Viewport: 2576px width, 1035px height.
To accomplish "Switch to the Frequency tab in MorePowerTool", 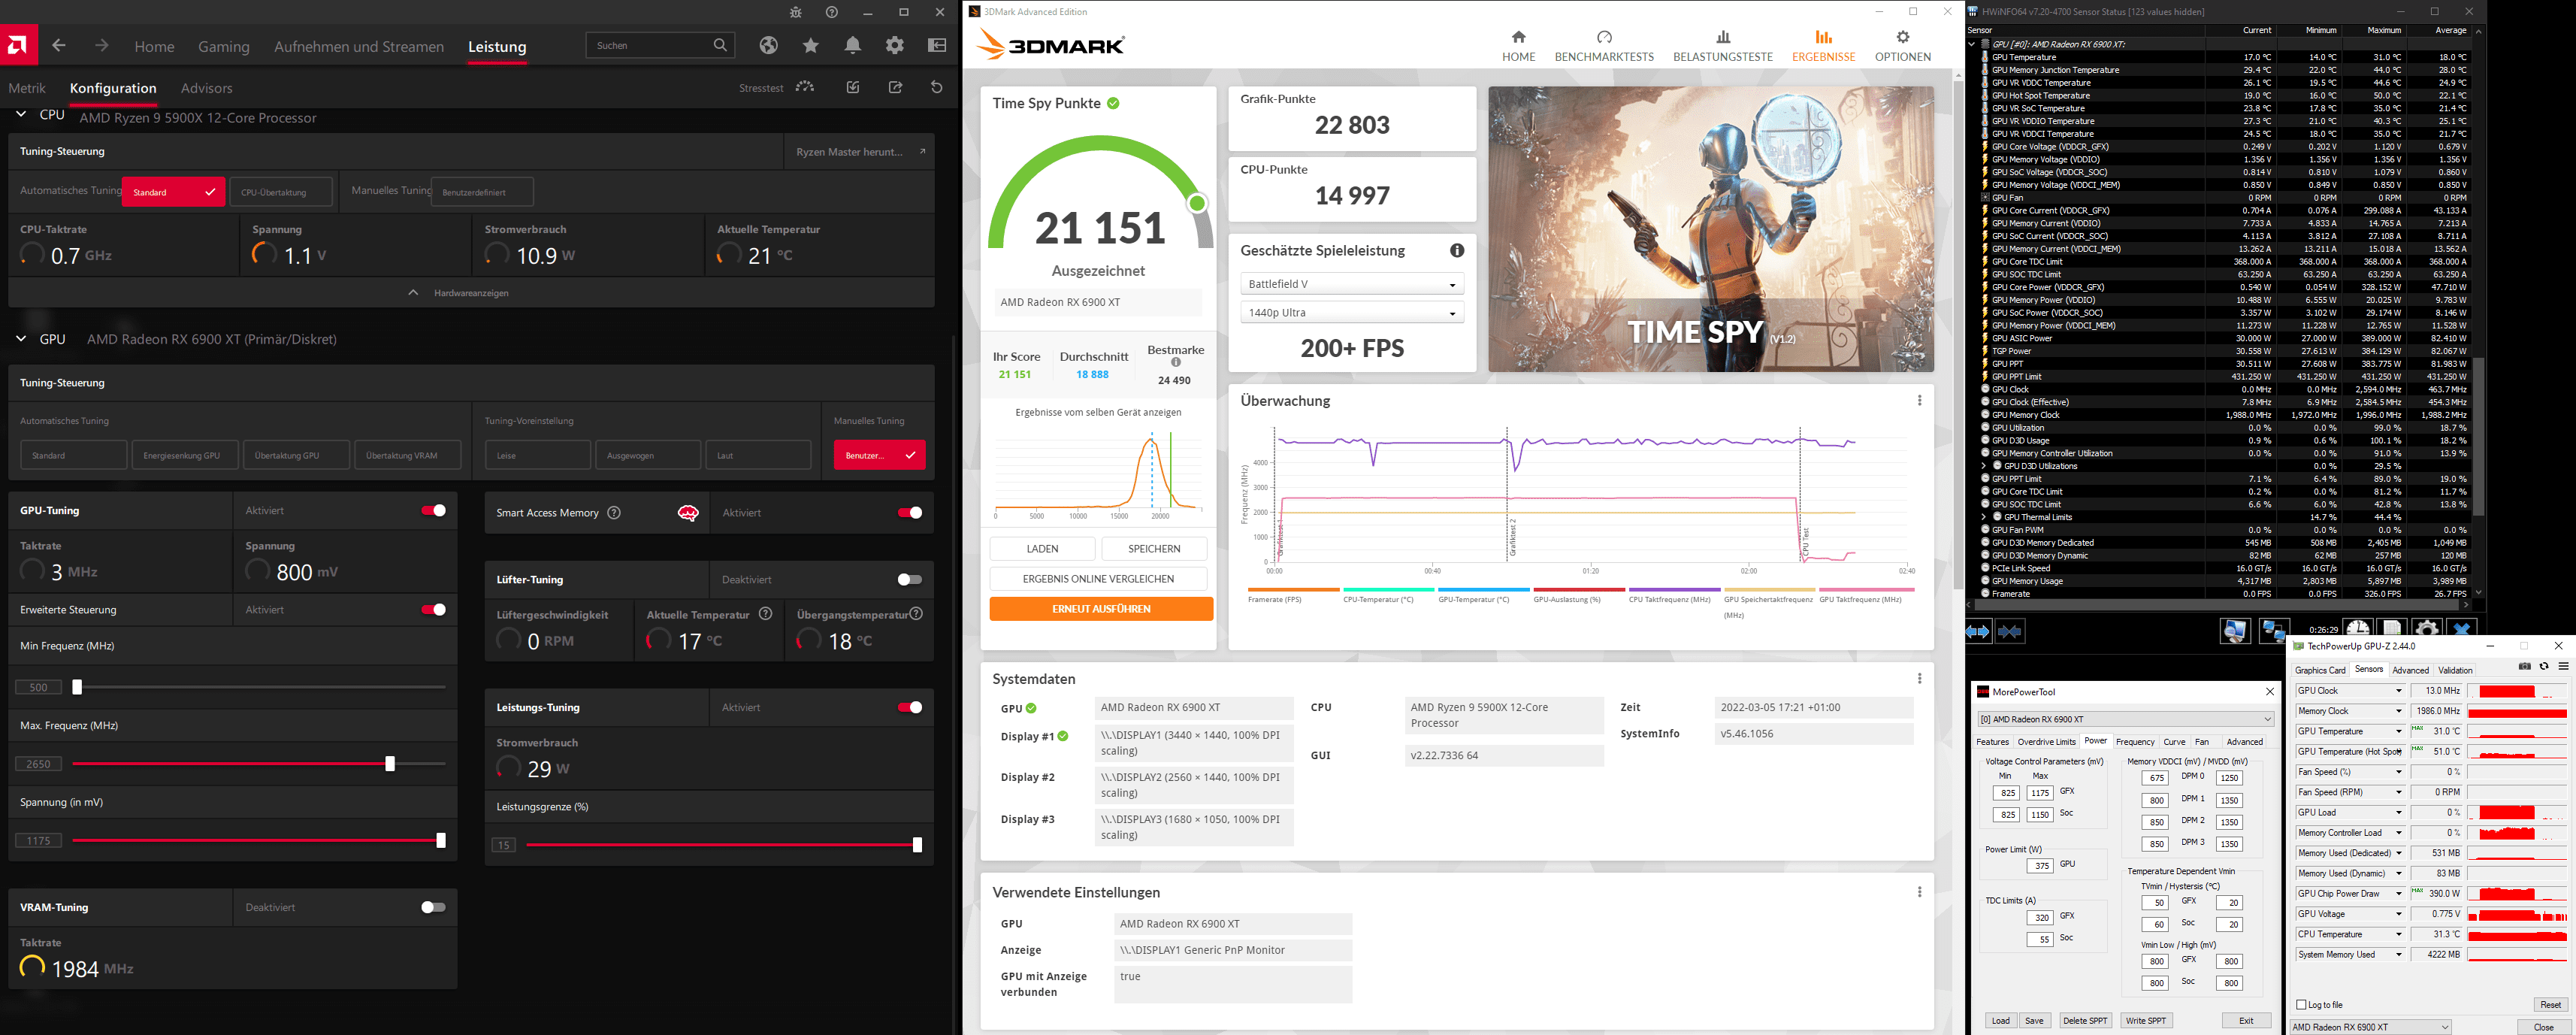I will [x=2135, y=742].
